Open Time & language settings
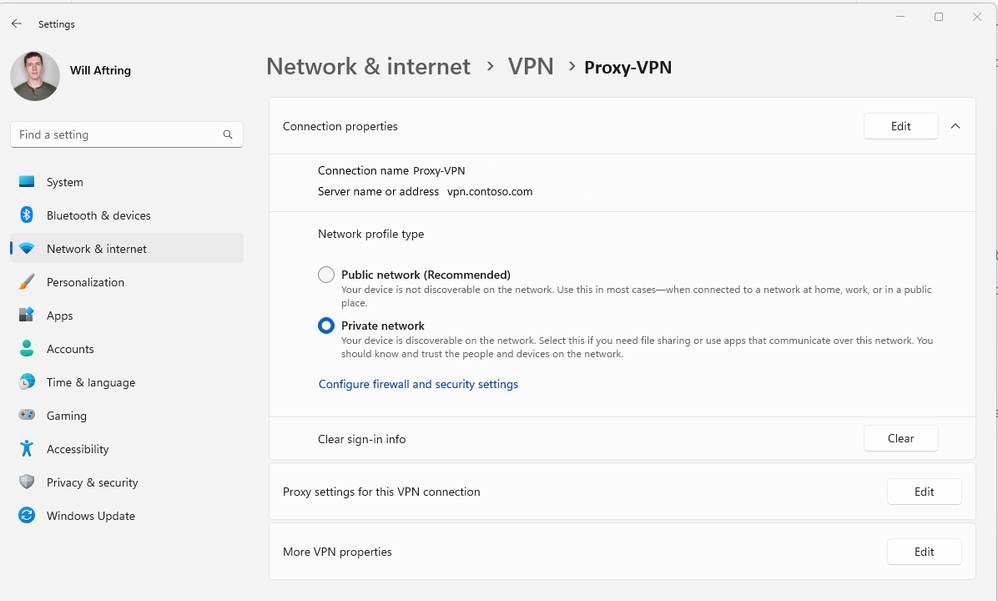This screenshot has width=998, height=601. pos(90,382)
